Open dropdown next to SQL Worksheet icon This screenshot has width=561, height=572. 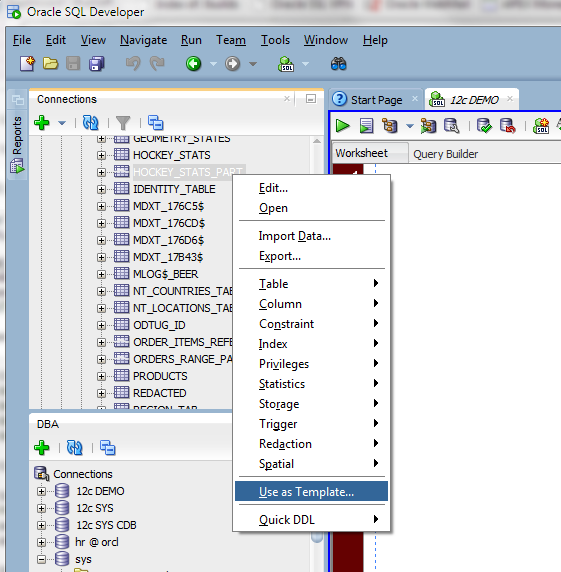click(x=306, y=64)
